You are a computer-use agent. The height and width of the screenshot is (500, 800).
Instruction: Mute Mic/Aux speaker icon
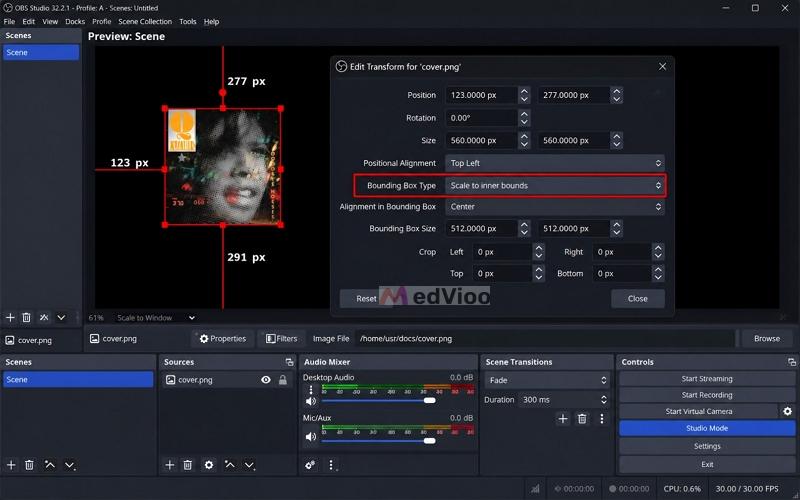click(311, 437)
